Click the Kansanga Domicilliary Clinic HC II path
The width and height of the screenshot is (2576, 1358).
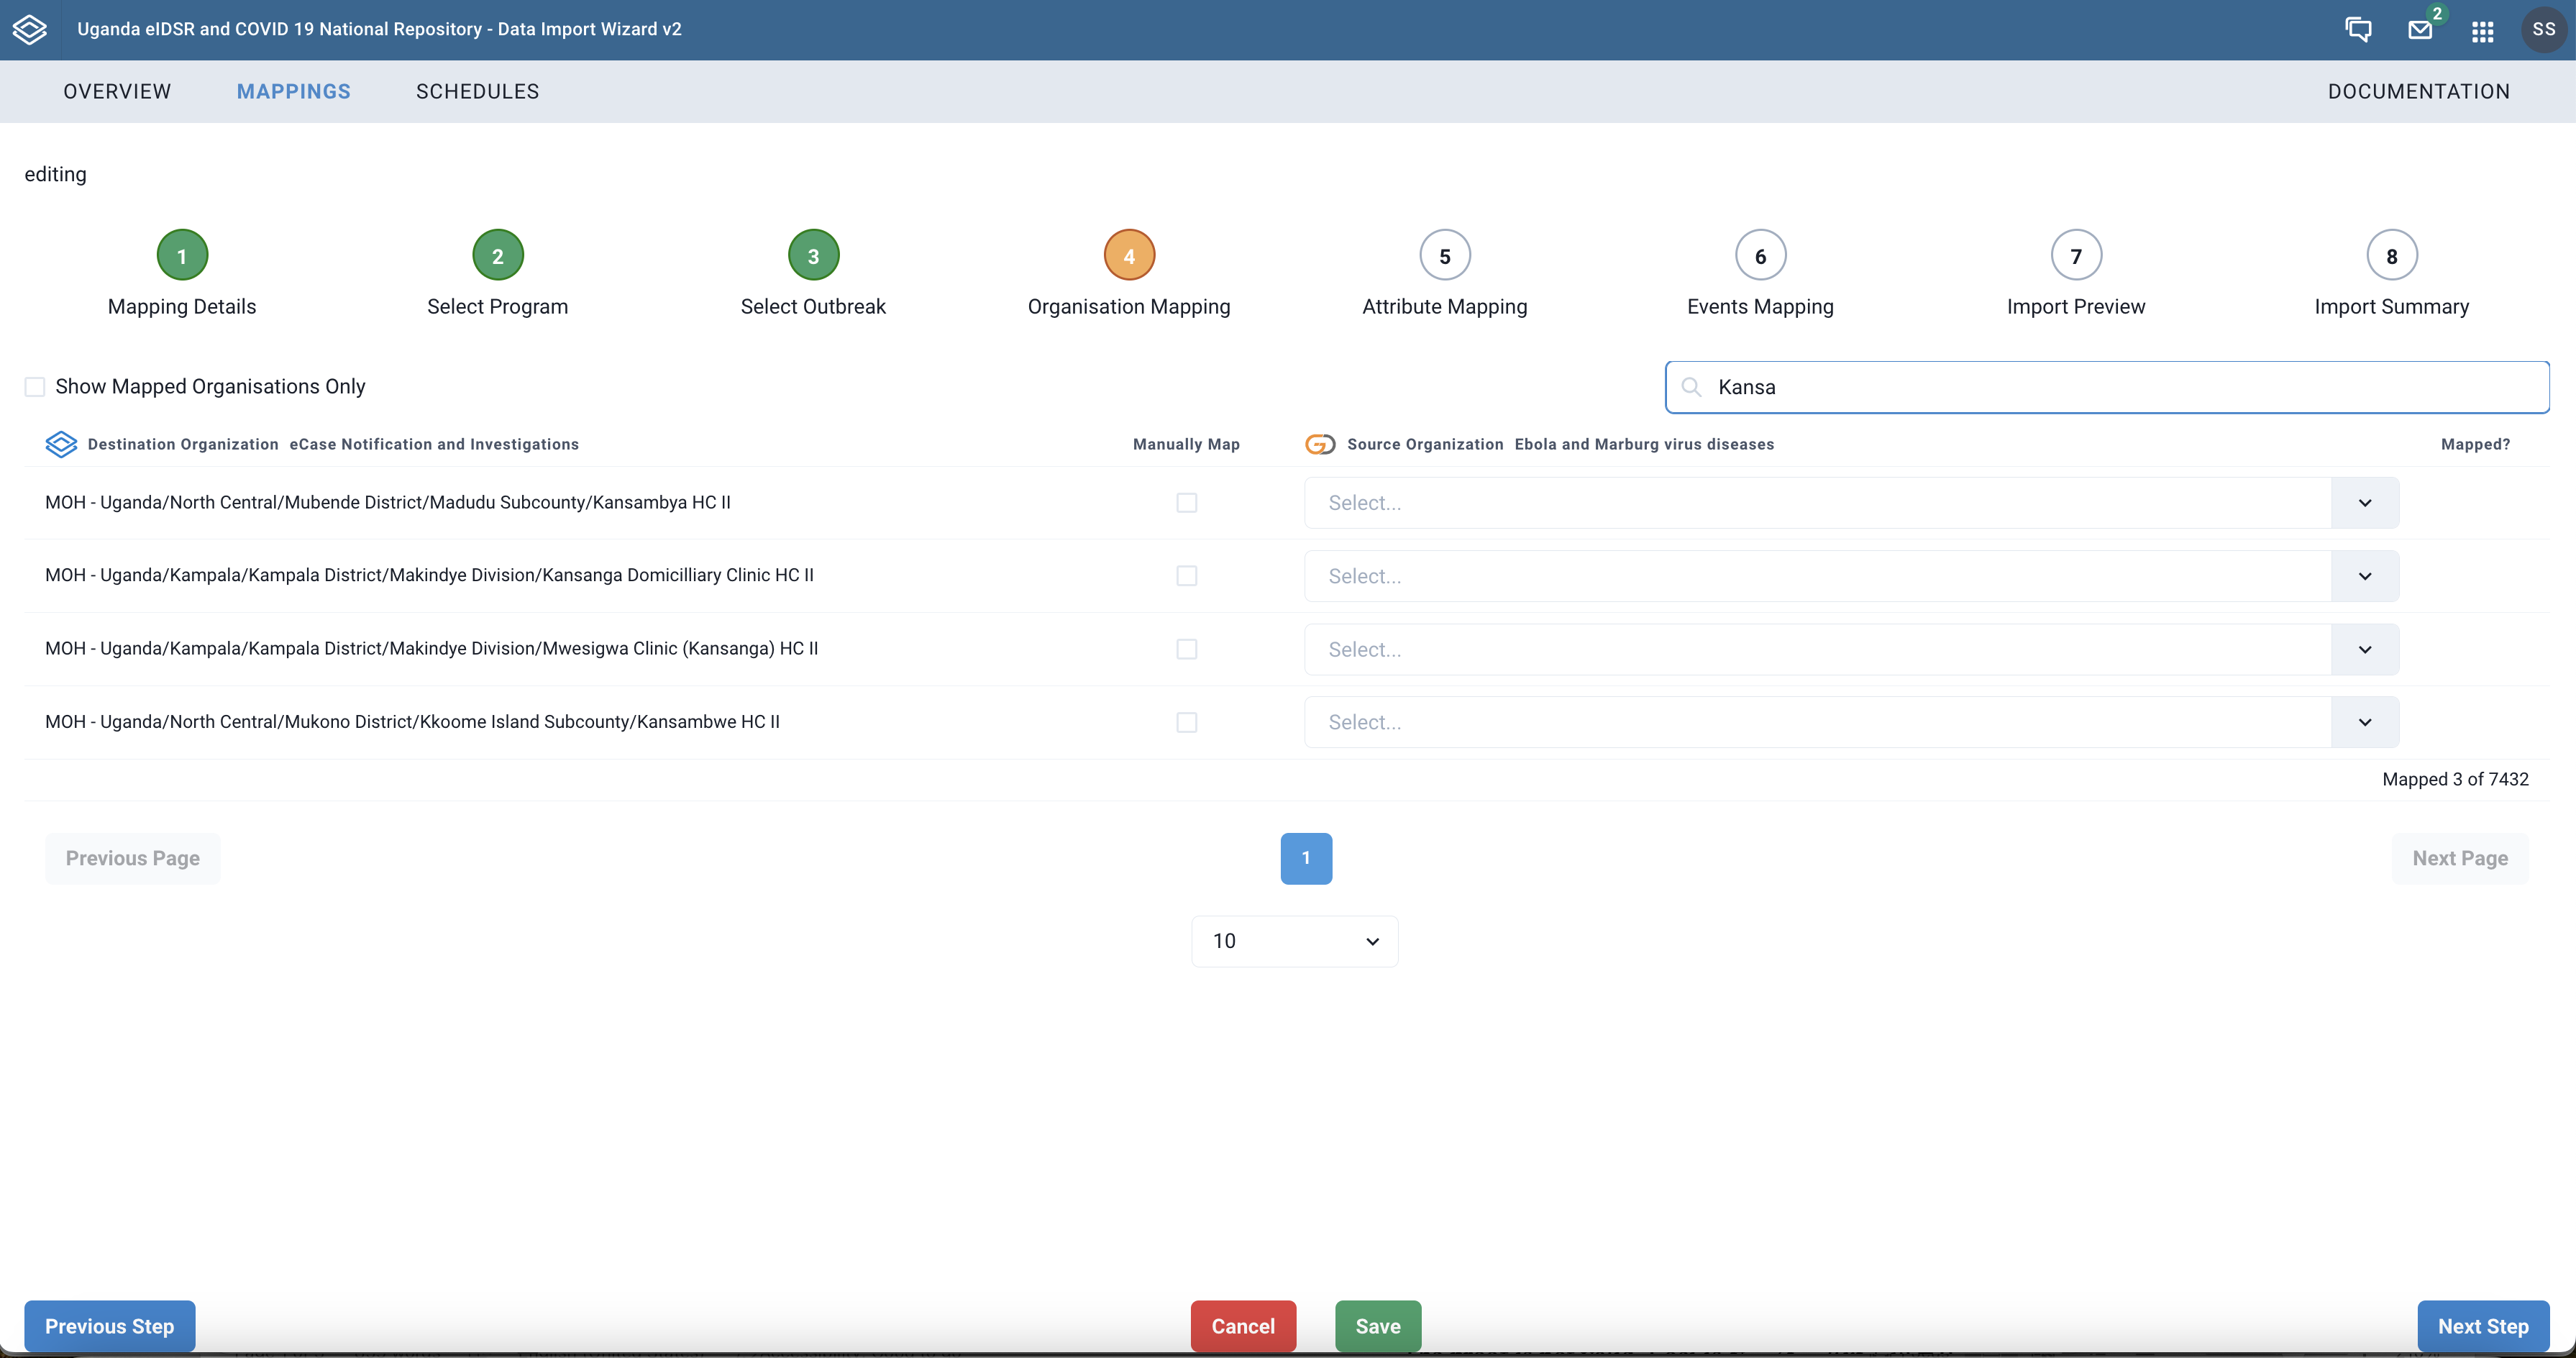(429, 575)
